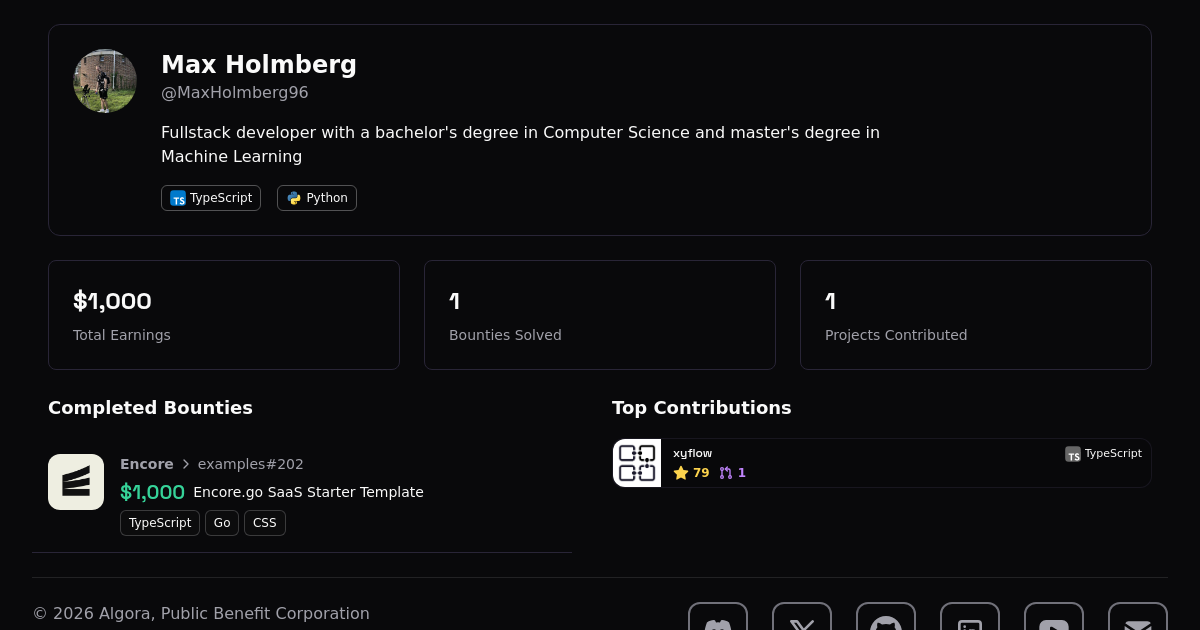This screenshot has width=1200, height=630.
Task: Select the Python skill tag
Action: [317, 198]
